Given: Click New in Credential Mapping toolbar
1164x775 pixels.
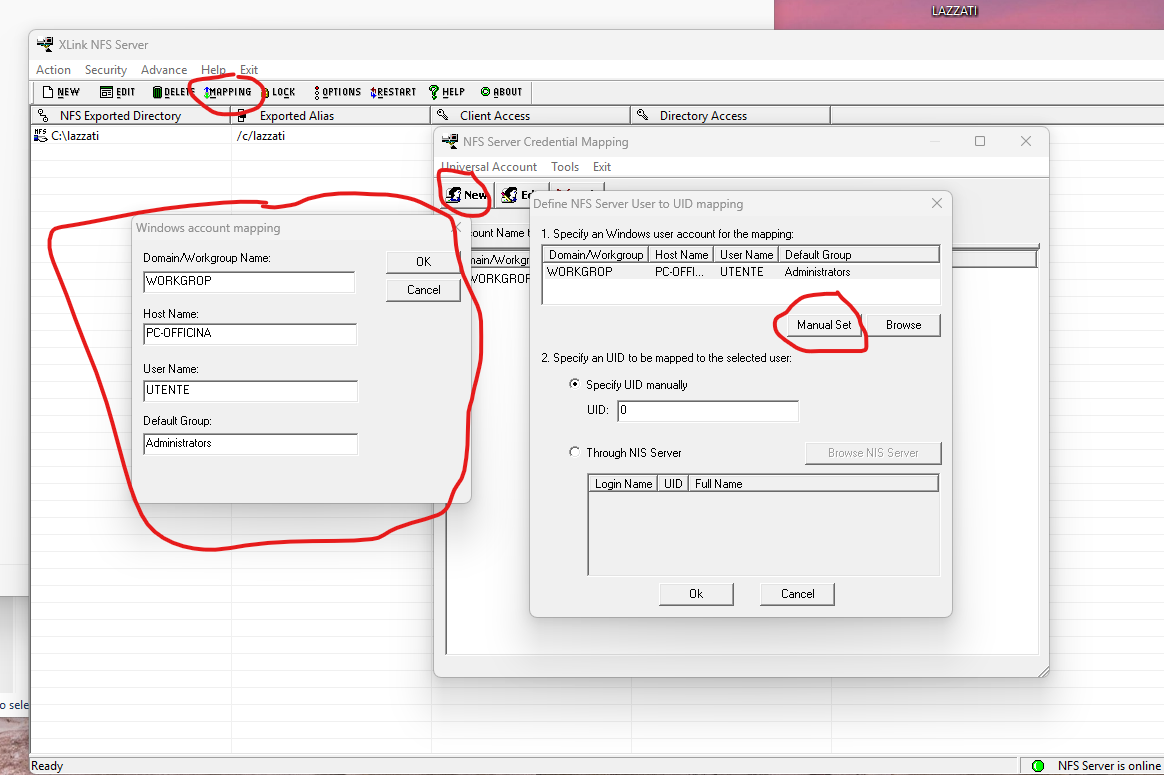Looking at the screenshot, I should coord(467,195).
